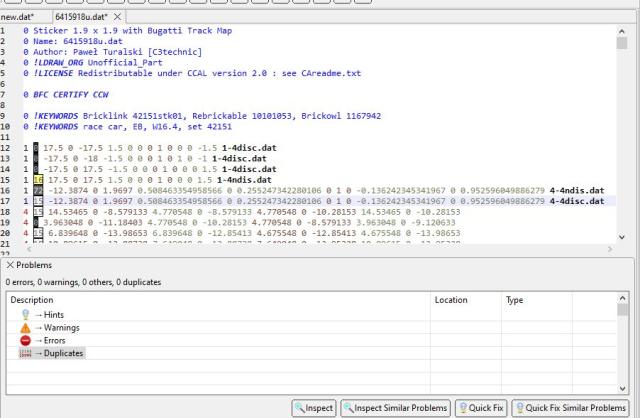Viewport: 640px width, 418px height.
Task: Select the 6415918u.dat tab
Action: [81, 17]
